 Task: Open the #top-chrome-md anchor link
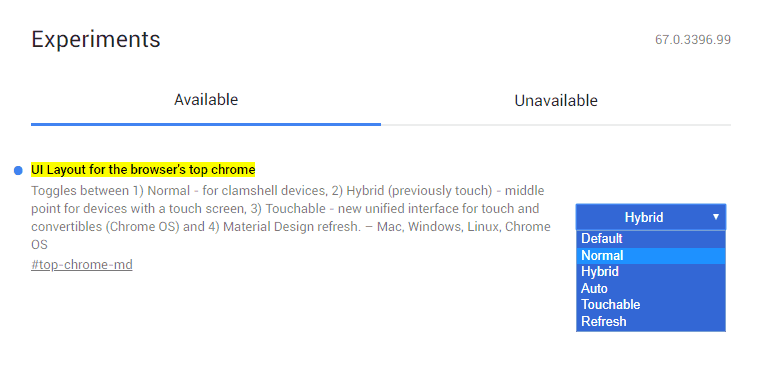[82, 265]
